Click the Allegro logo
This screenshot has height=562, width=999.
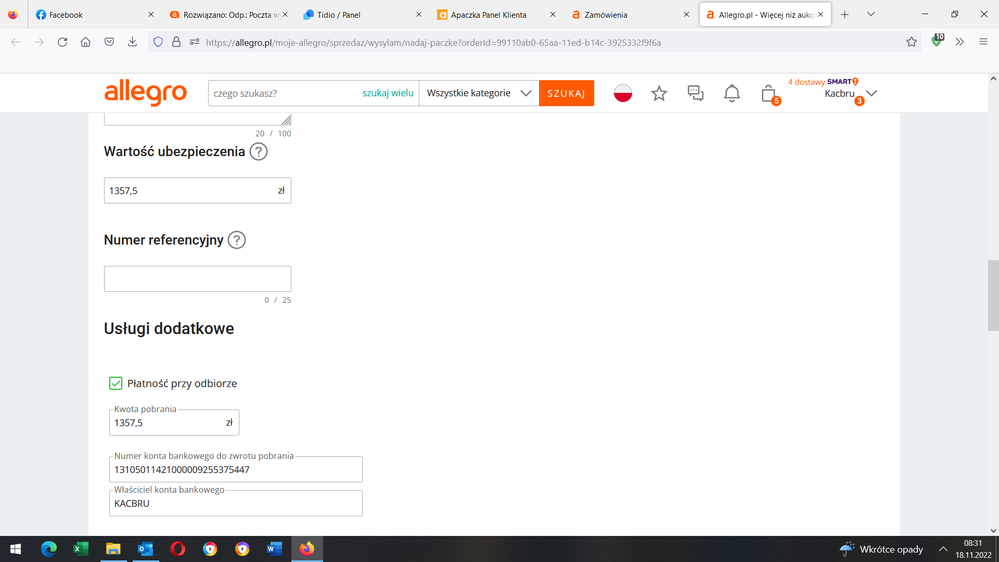point(146,93)
